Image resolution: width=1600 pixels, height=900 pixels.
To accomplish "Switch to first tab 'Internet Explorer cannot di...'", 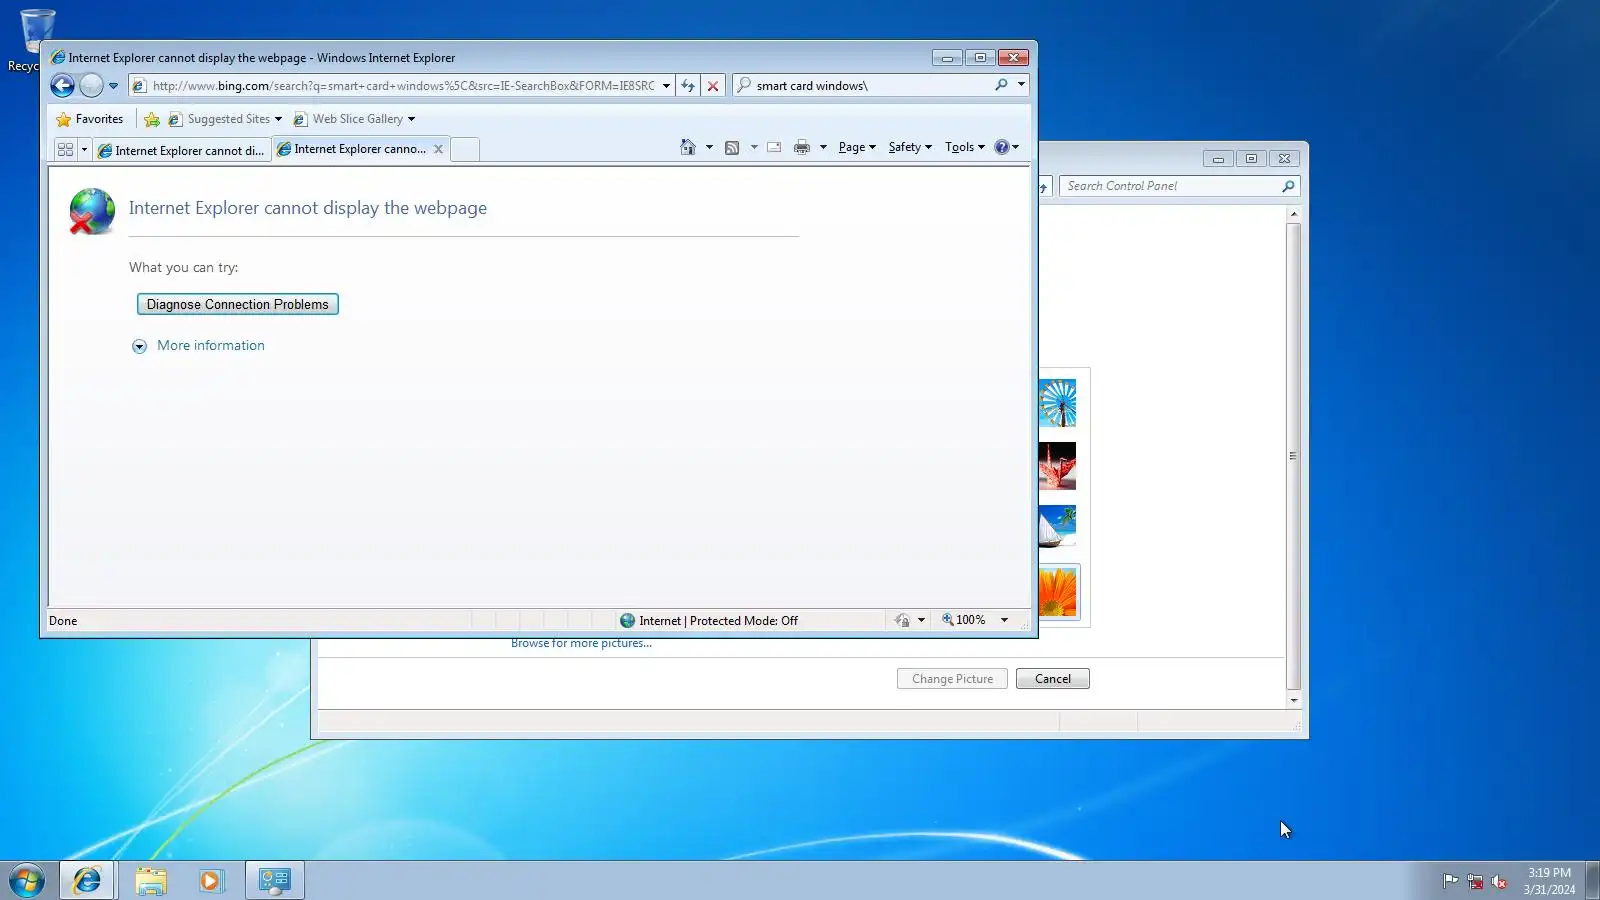I will click(x=181, y=150).
